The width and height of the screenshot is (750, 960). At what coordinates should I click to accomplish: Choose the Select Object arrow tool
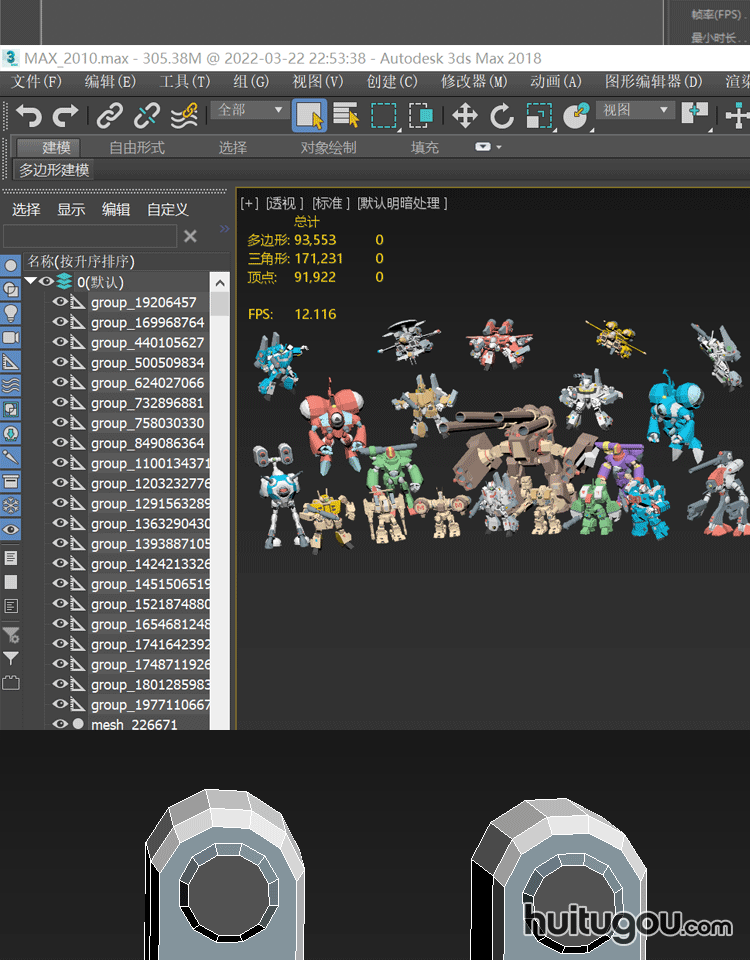click(309, 116)
